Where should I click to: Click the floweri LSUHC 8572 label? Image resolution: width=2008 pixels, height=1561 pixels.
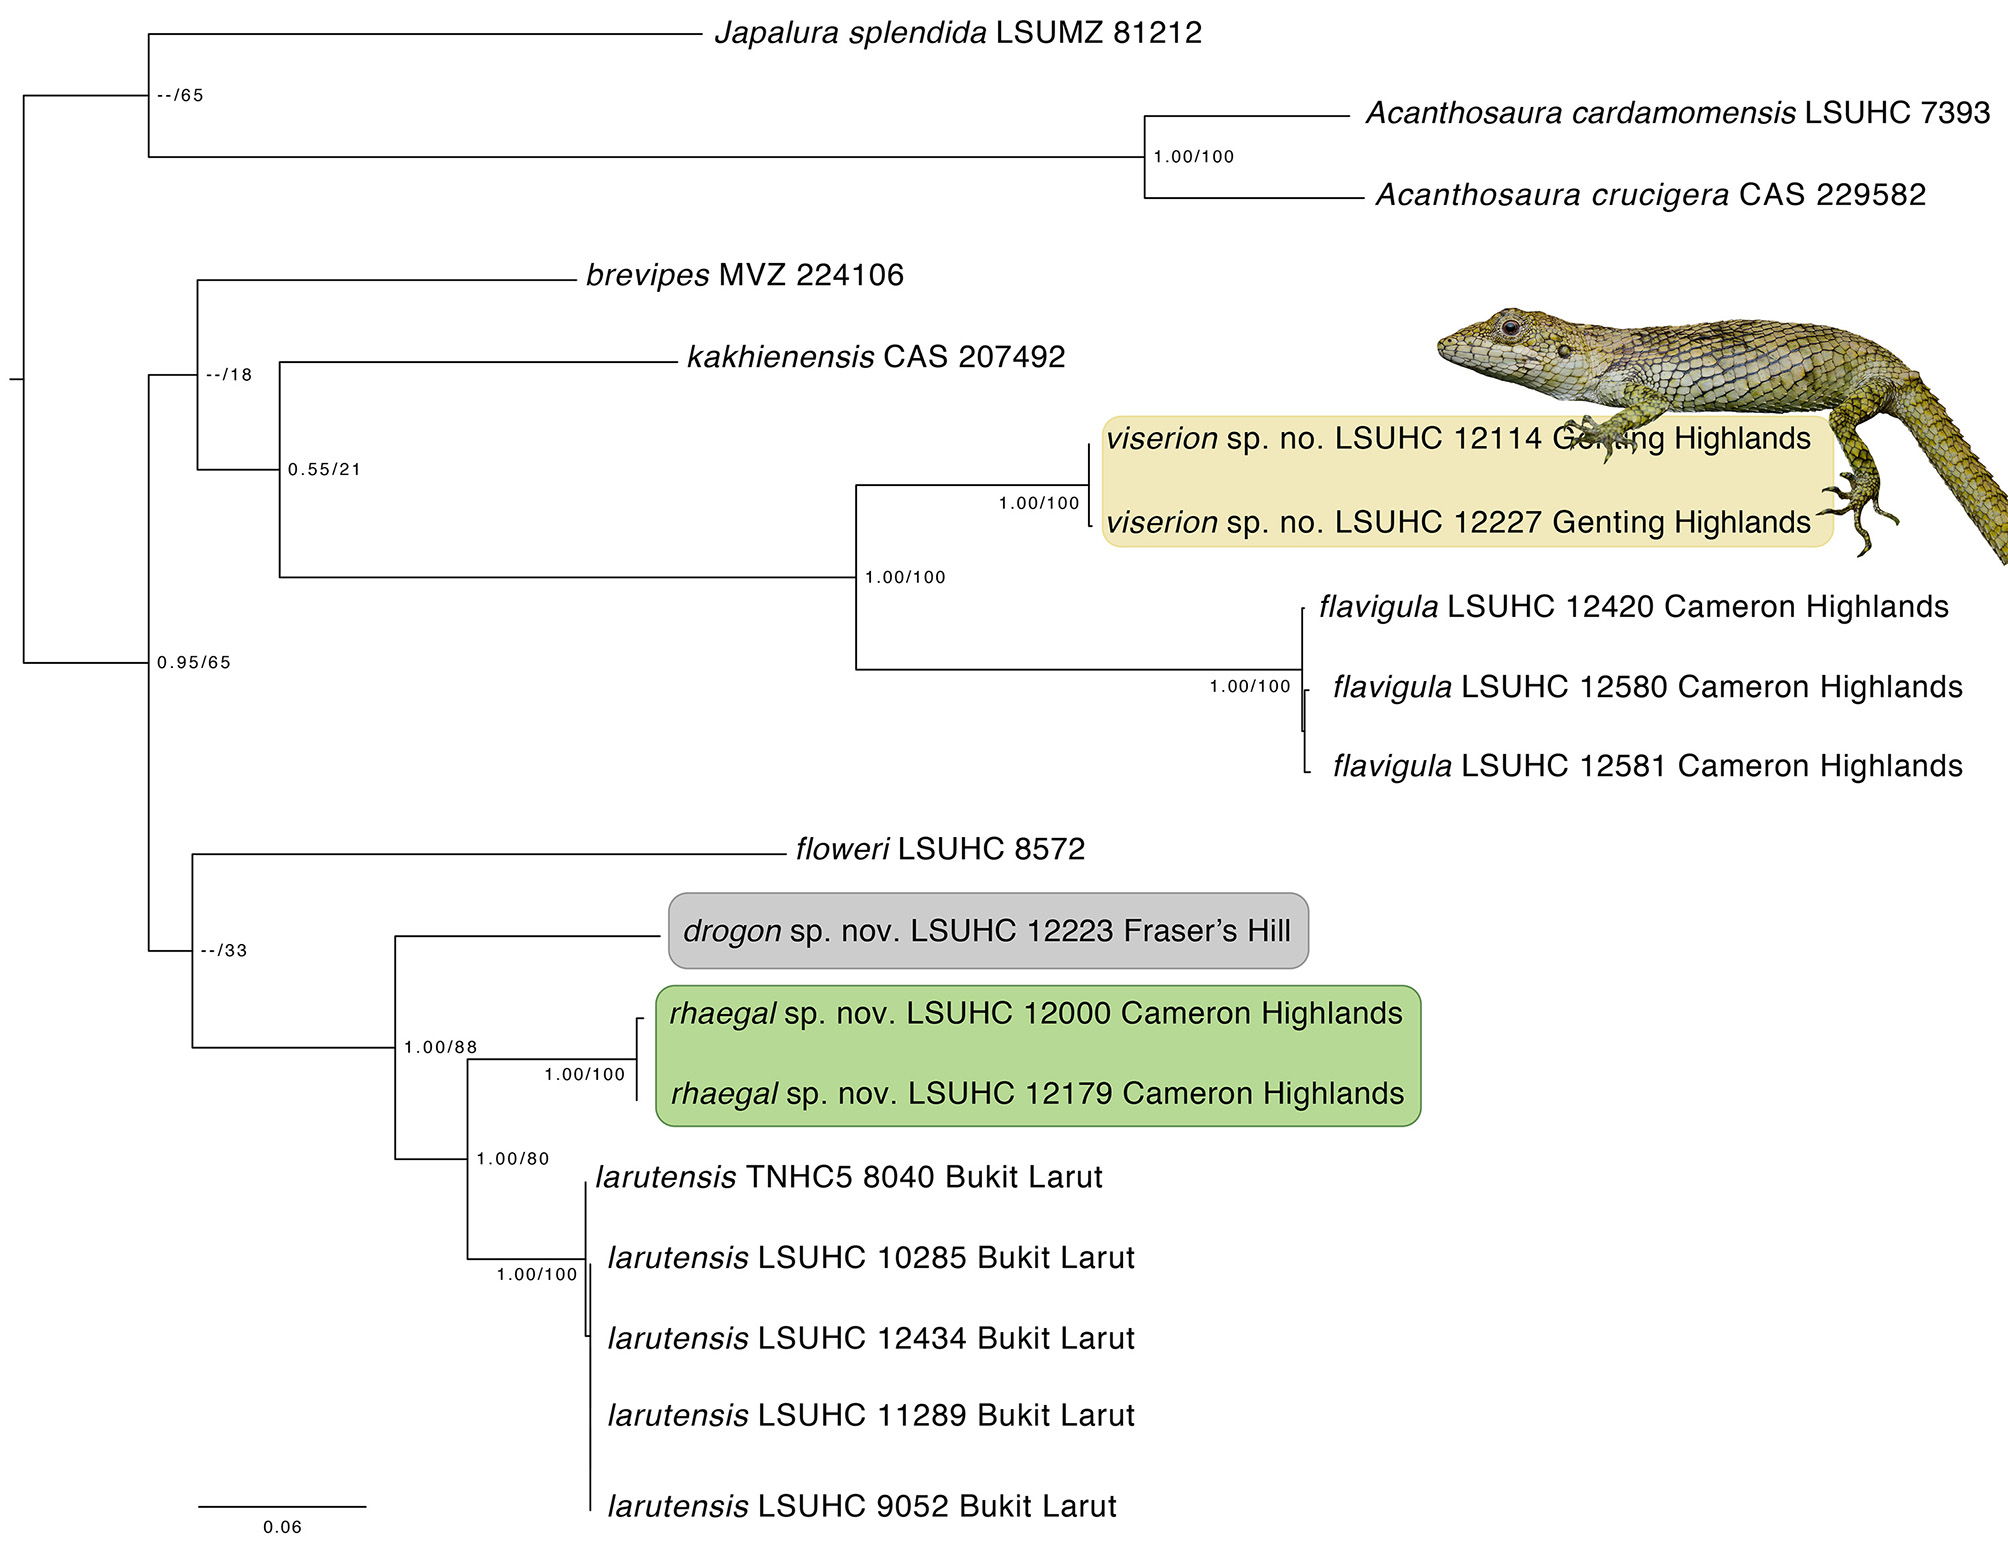(940, 849)
